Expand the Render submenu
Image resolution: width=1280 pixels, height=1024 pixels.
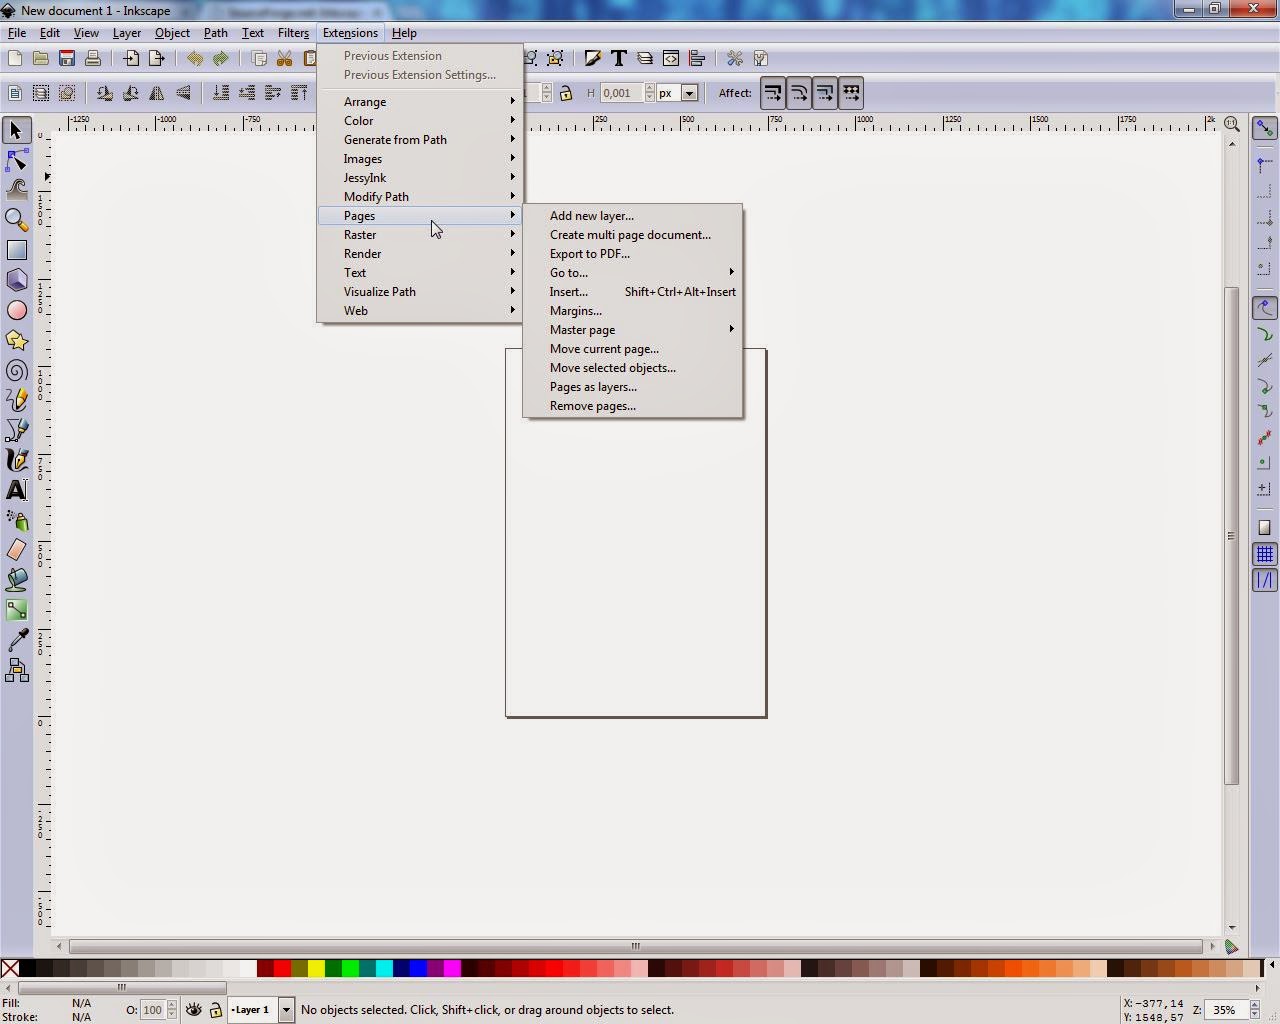click(x=420, y=254)
